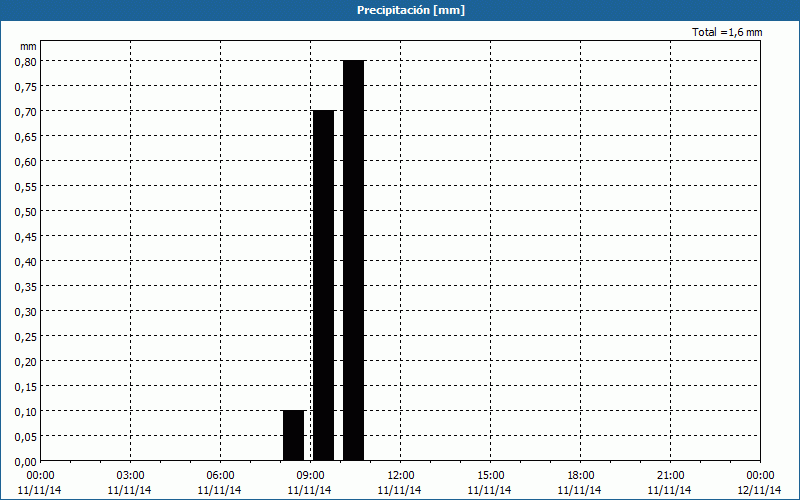Click the 0,60 y-axis label
This screenshot has width=800, height=500.
[x=26, y=161]
